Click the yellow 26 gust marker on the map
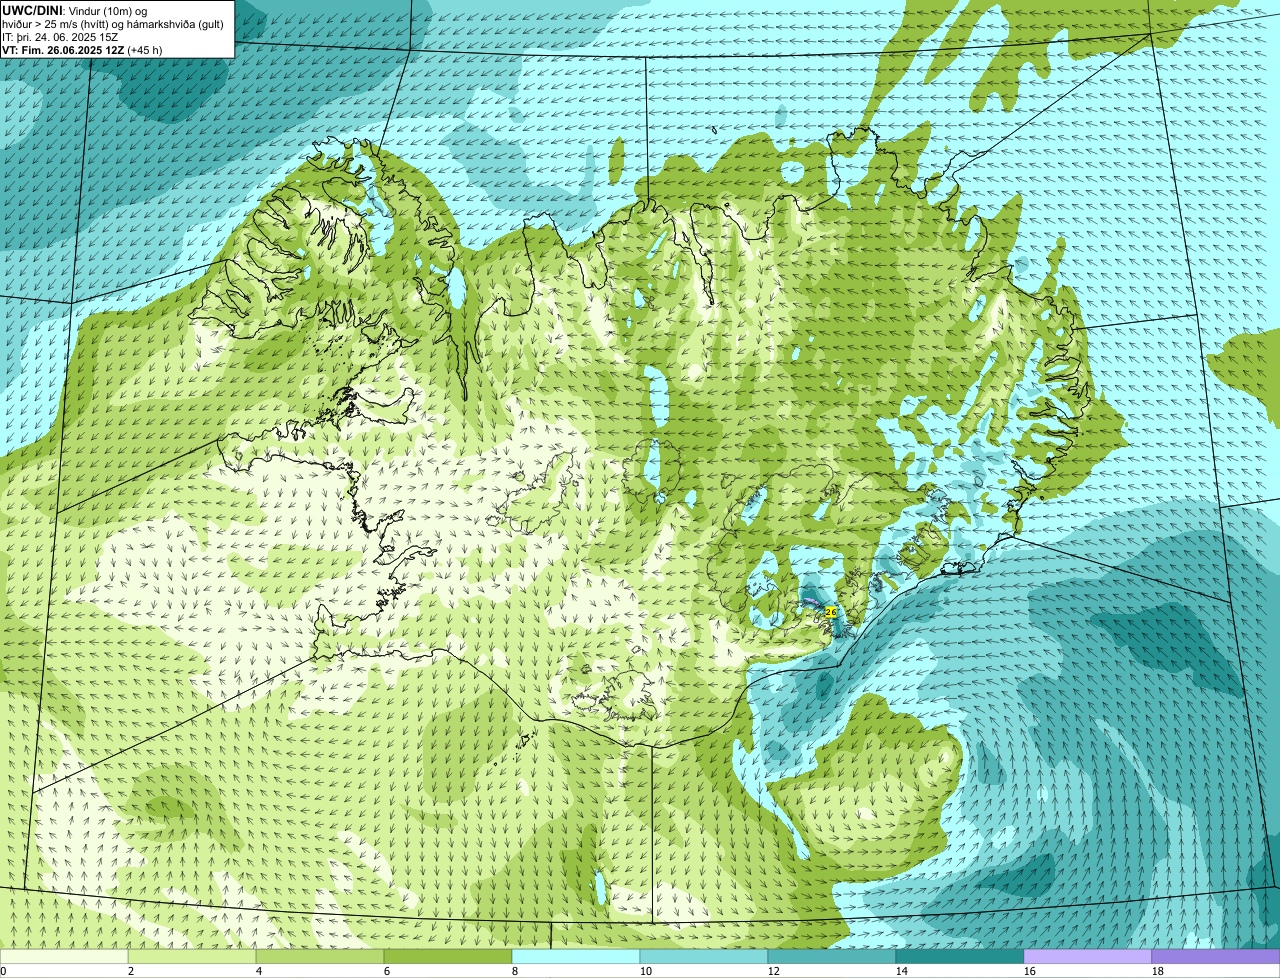The height and width of the screenshot is (978, 1280). pyautogui.click(x=831, y=611)
